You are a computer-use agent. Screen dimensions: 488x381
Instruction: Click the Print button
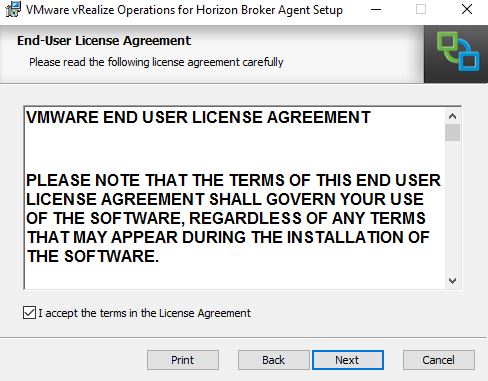(183, 360)
